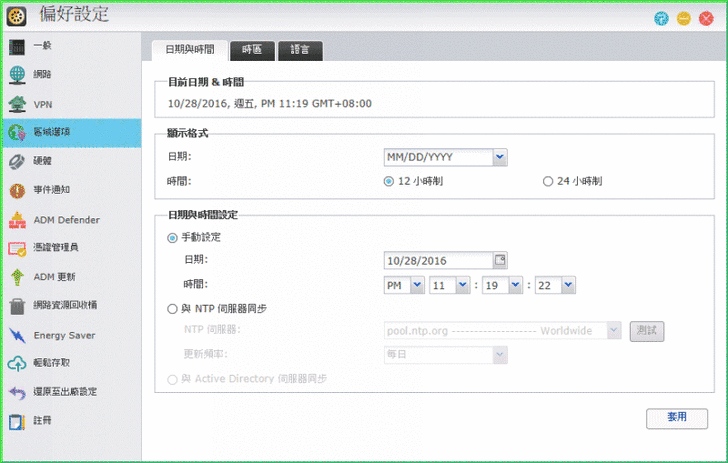Expand the seconds dropdown showing 22

click(x=568, y=285)
